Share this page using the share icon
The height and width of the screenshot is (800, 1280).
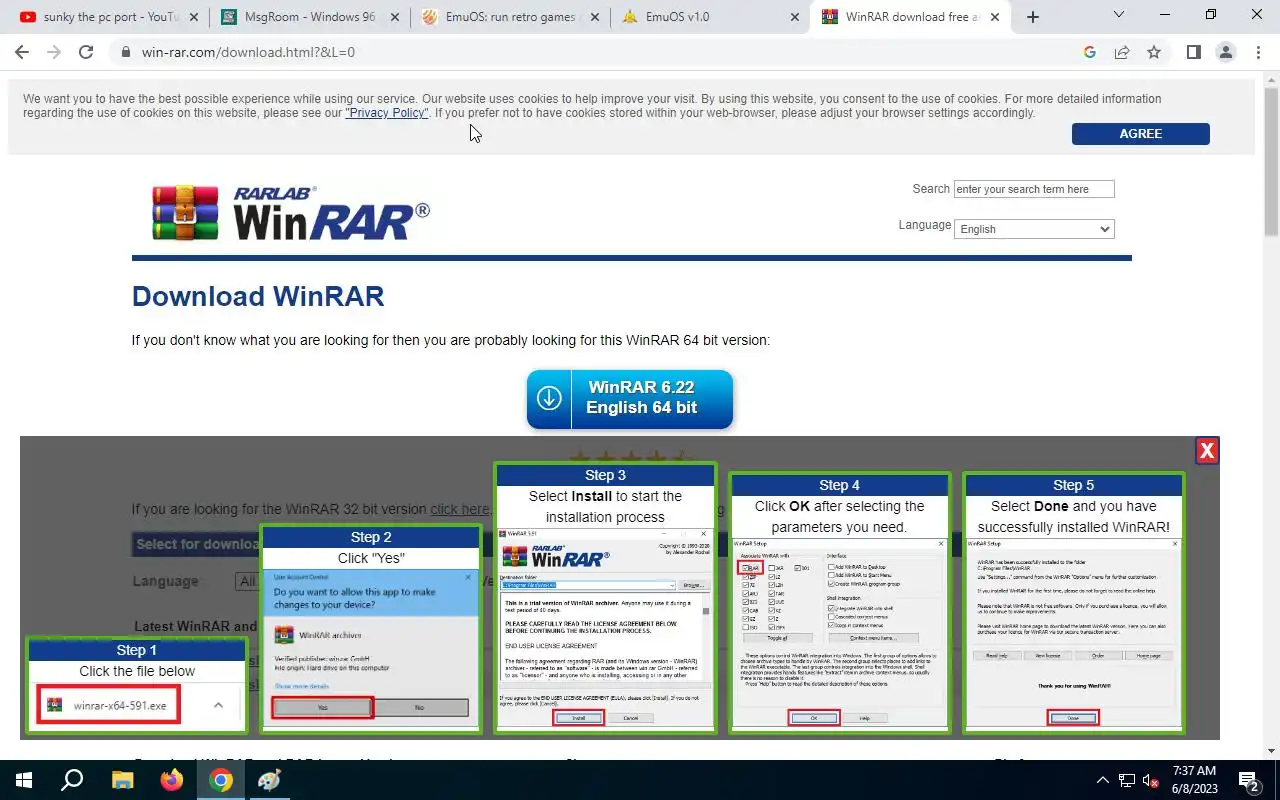click(x=1122, y=52)
